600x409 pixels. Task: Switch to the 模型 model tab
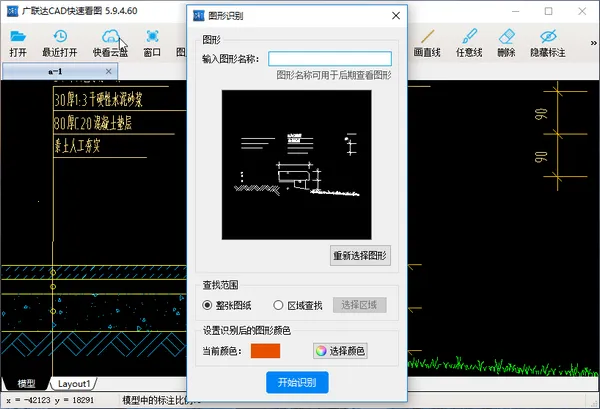click(27, 383)
